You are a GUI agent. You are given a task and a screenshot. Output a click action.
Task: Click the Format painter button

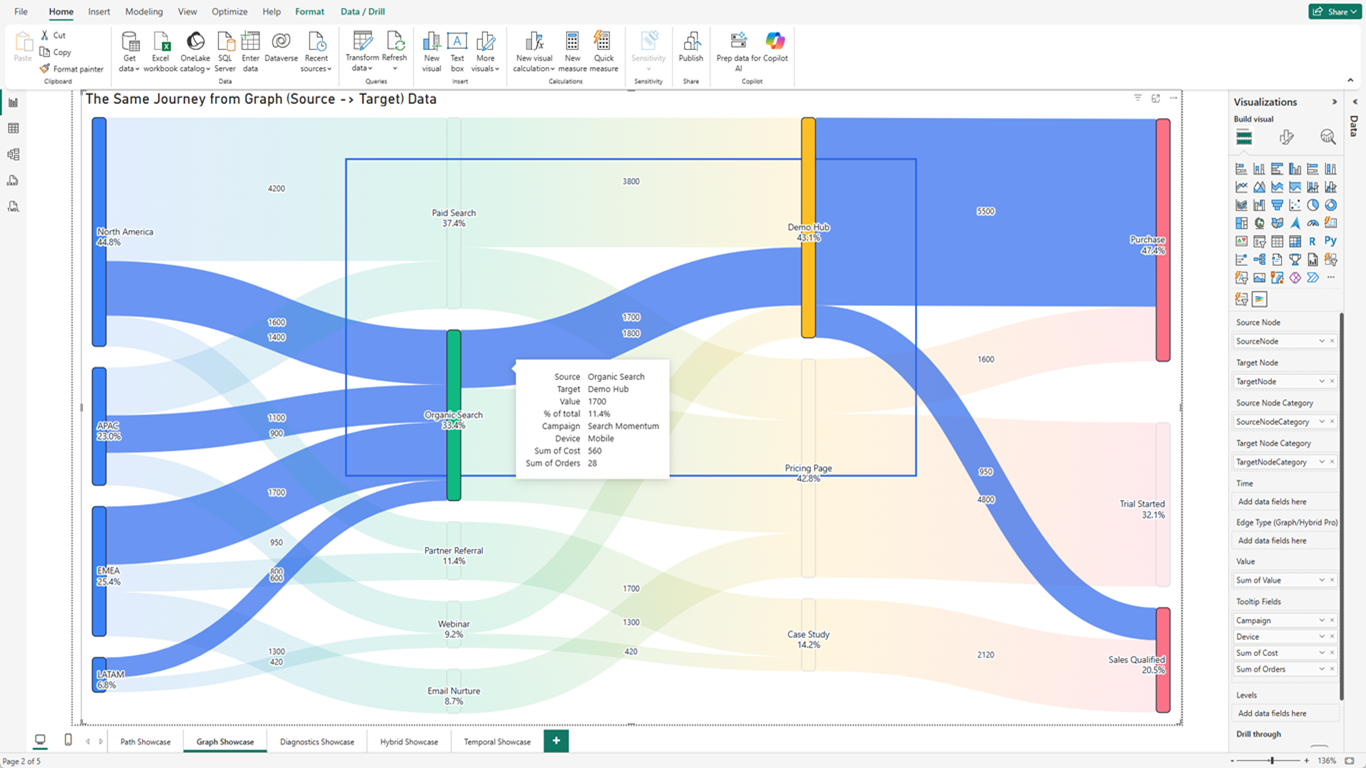click(72, 69)
